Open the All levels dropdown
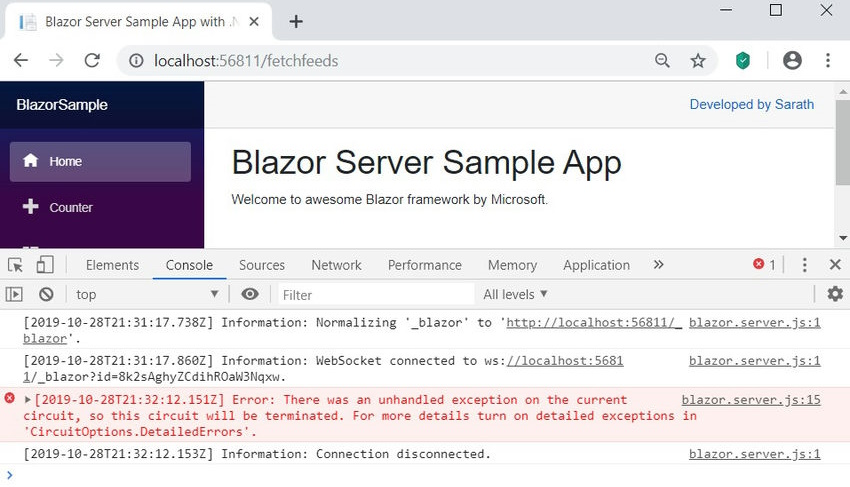The image size is (850, 487). (515, 294)
